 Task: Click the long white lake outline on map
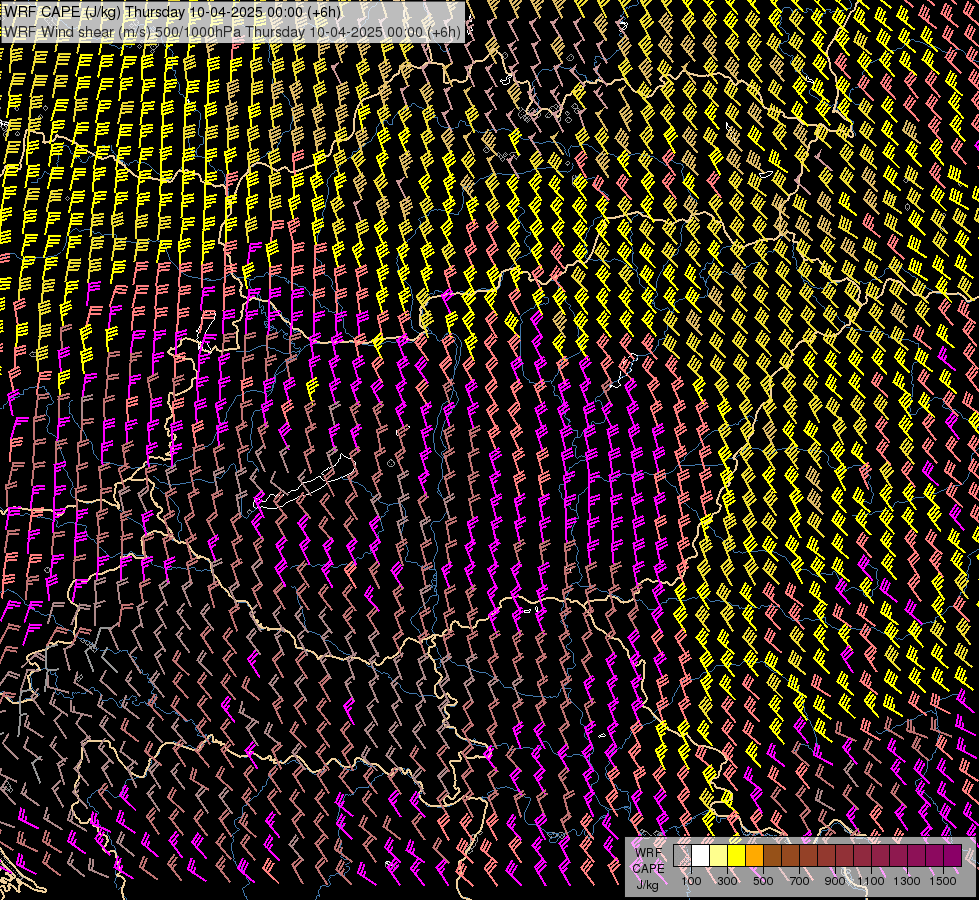click(303, 483)
